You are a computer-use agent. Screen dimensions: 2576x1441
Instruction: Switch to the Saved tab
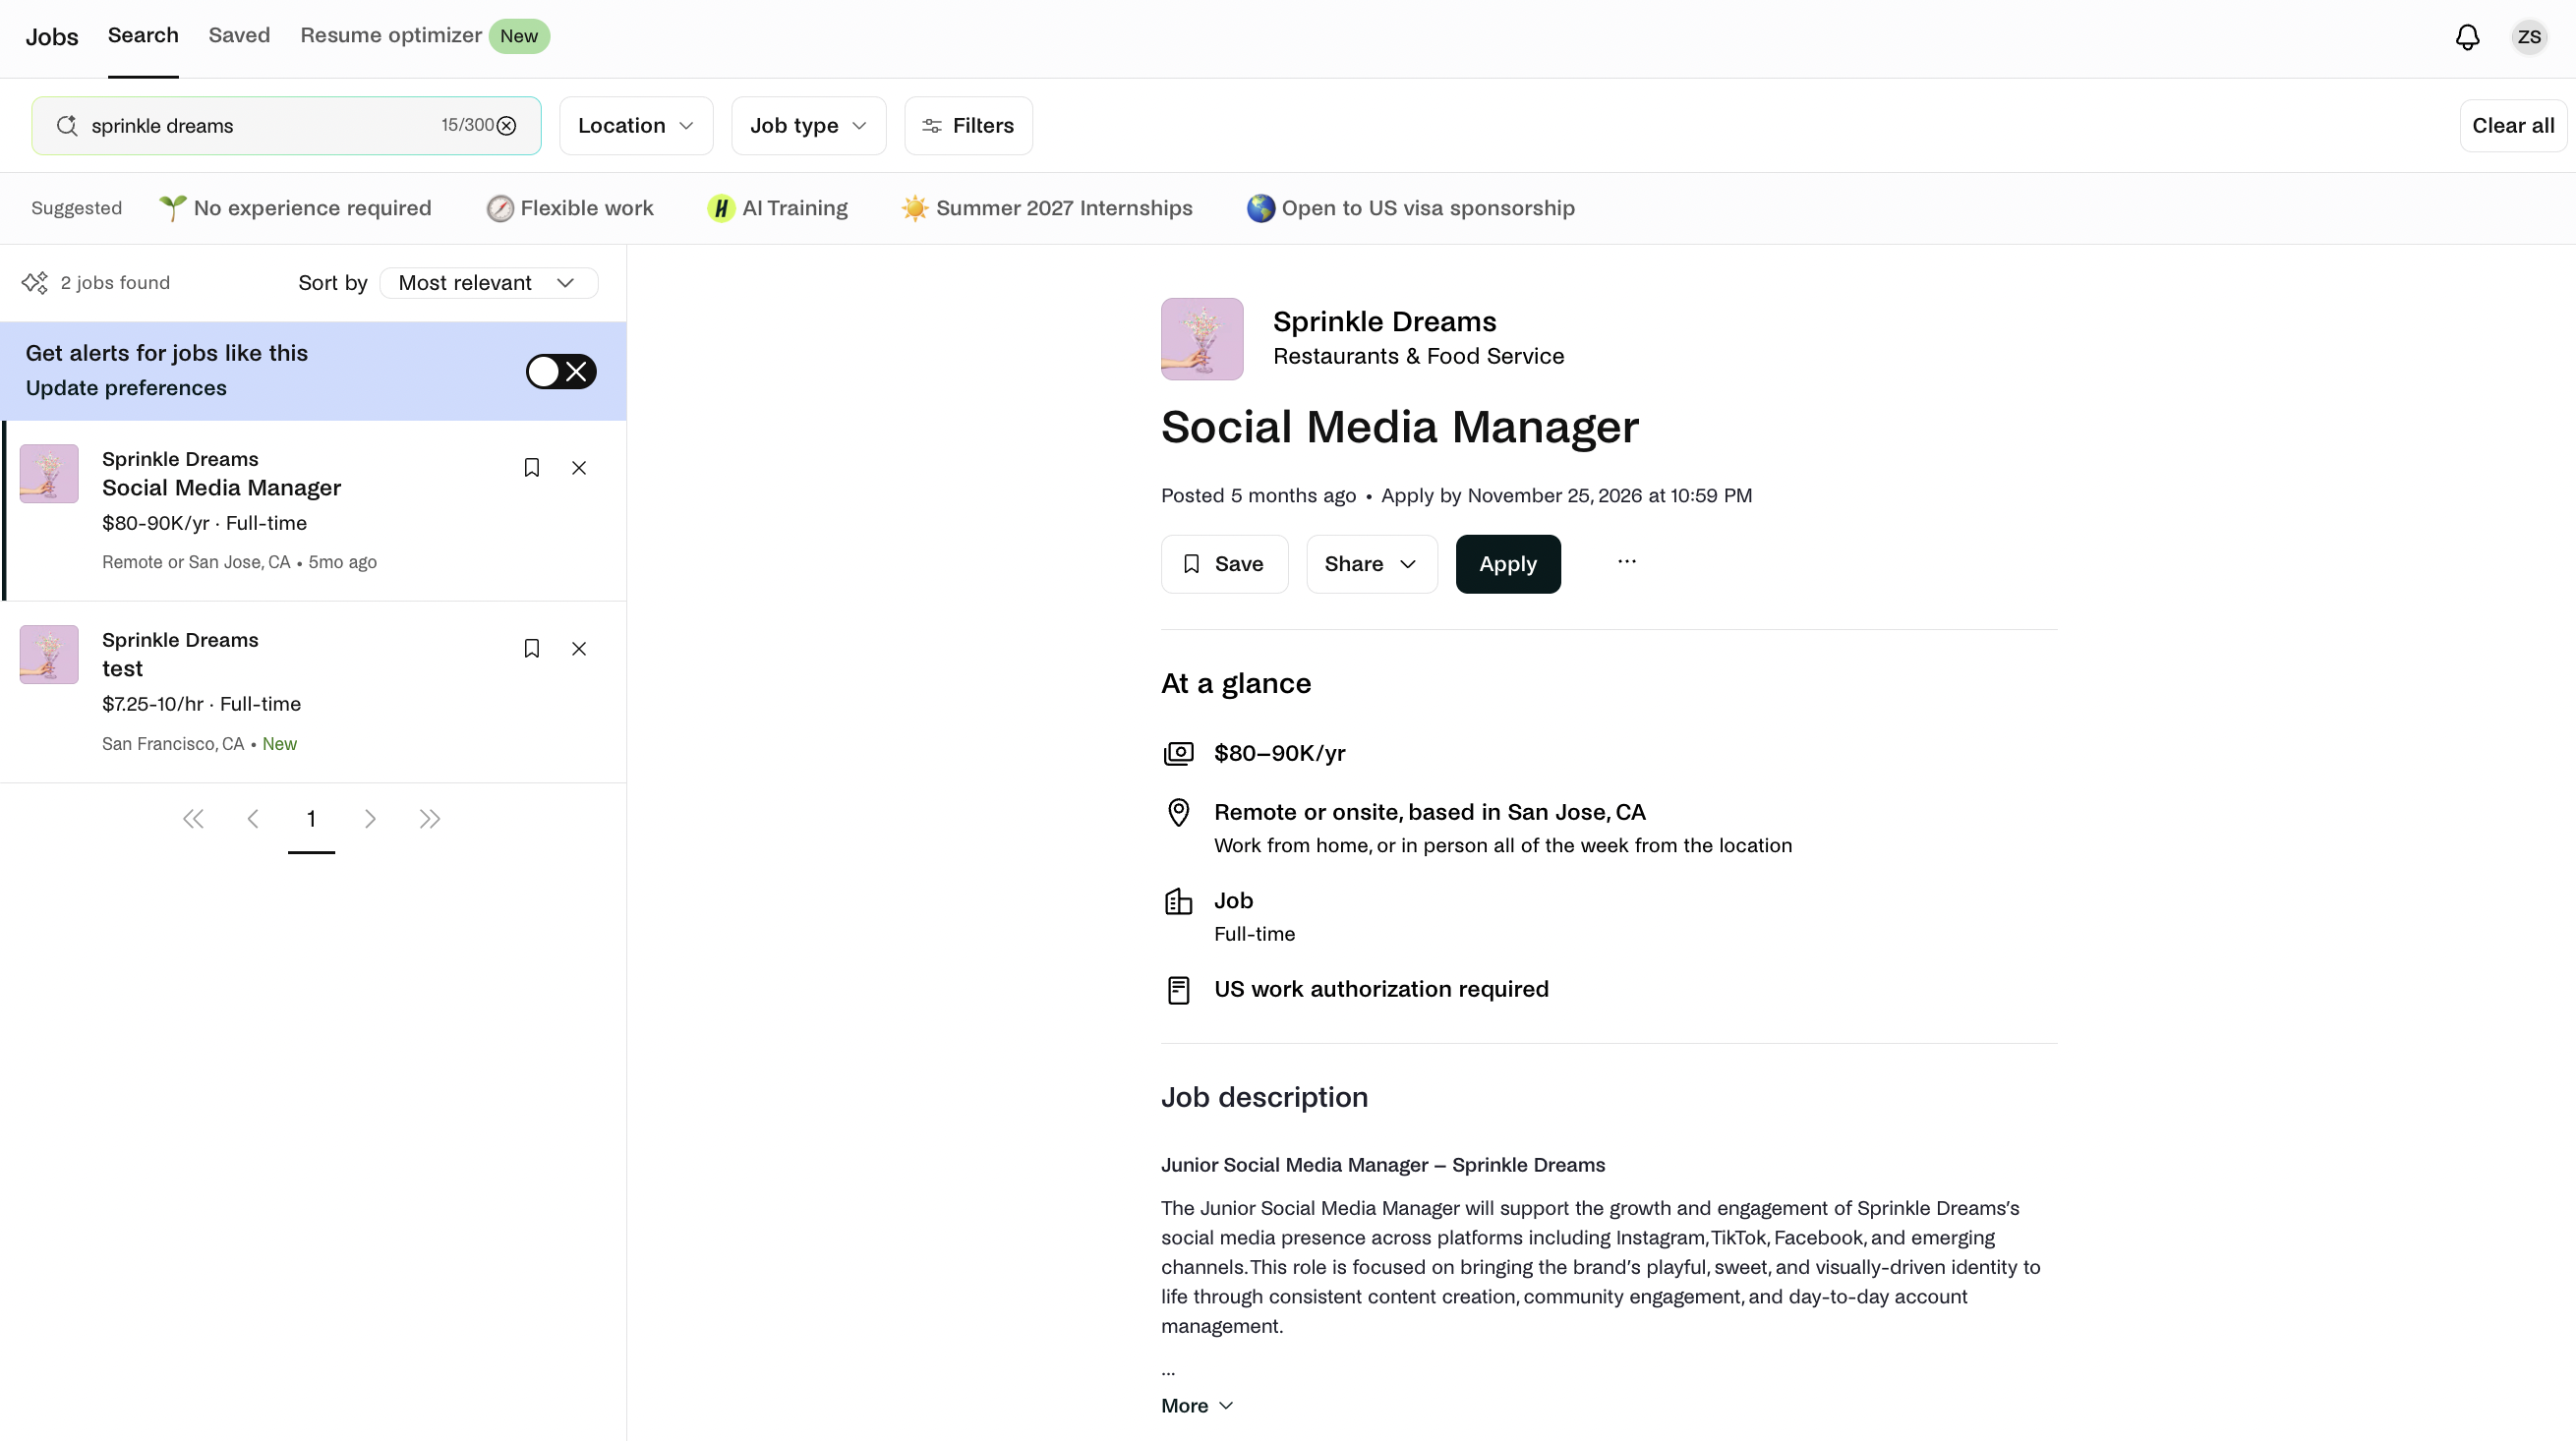pyautogui.click(x=239, y=35)
